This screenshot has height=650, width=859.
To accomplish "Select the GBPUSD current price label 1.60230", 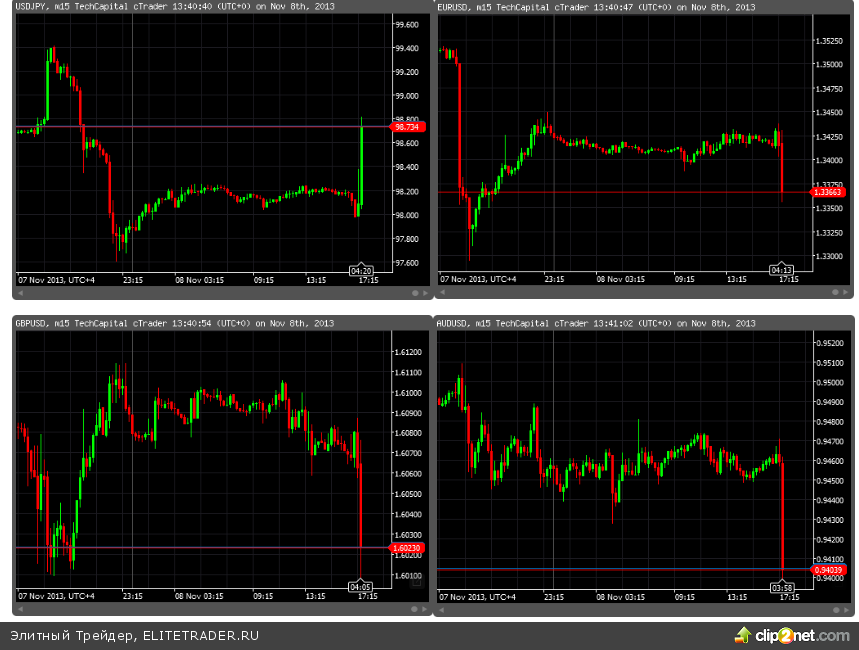I will [x=408, y=548].
